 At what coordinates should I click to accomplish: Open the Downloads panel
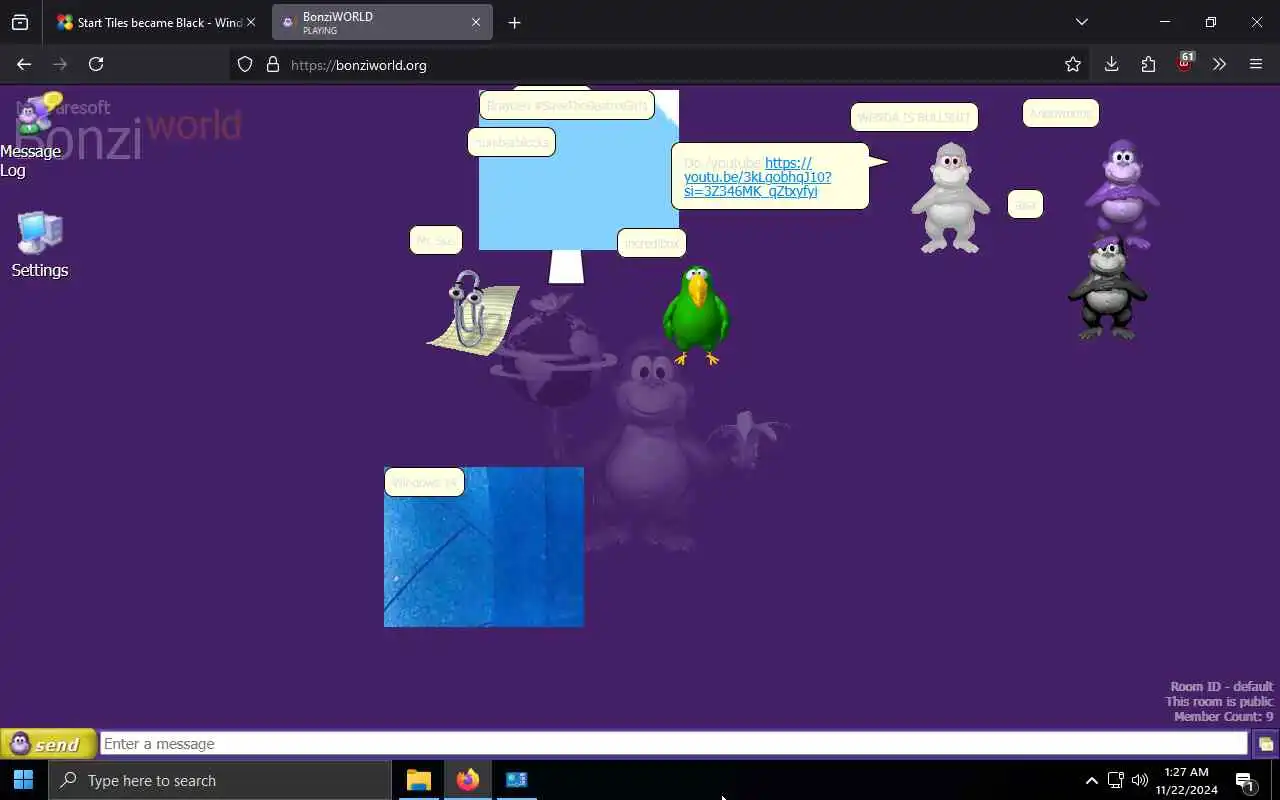point(1111,64)
